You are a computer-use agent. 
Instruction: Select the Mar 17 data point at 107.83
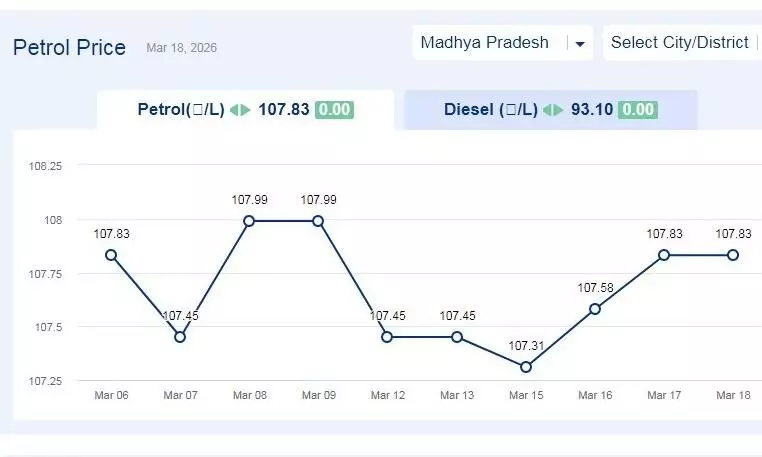664,255
